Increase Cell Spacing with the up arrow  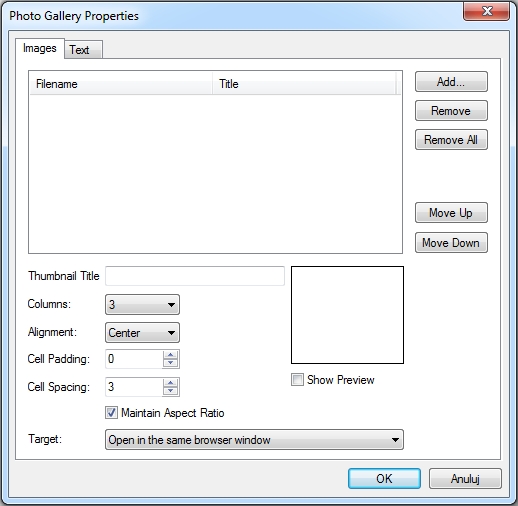click(x=171, y=383)
